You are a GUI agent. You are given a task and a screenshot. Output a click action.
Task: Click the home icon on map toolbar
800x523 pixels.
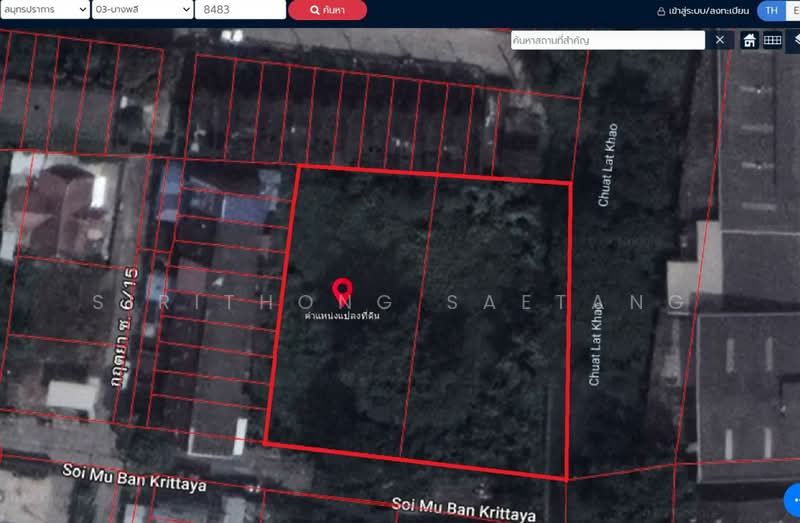point(749,40)
